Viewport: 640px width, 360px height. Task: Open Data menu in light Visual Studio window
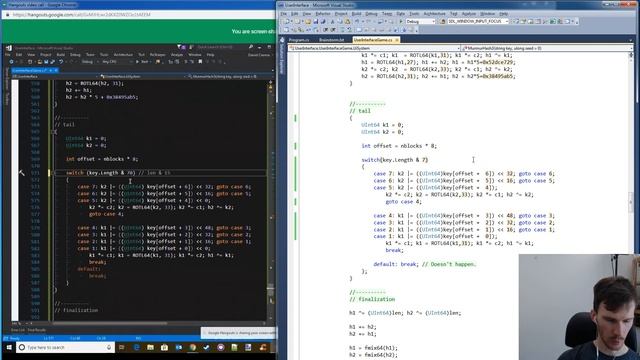[x=400, y=14]
